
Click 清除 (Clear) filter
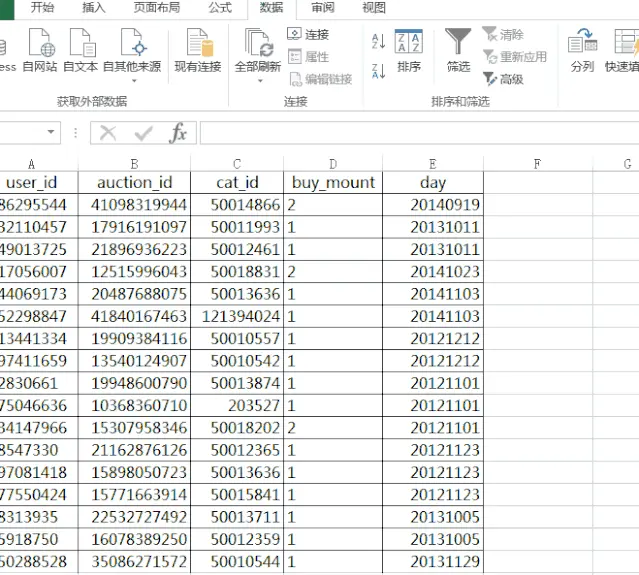click(503, 34)
